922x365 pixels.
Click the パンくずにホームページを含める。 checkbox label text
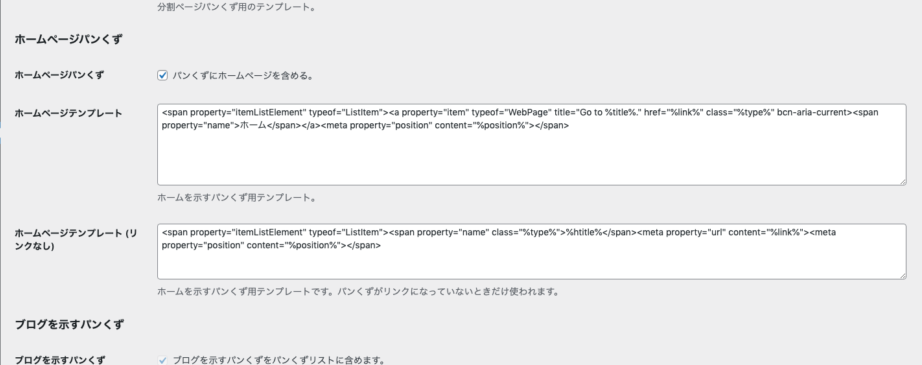click(243, 75)
